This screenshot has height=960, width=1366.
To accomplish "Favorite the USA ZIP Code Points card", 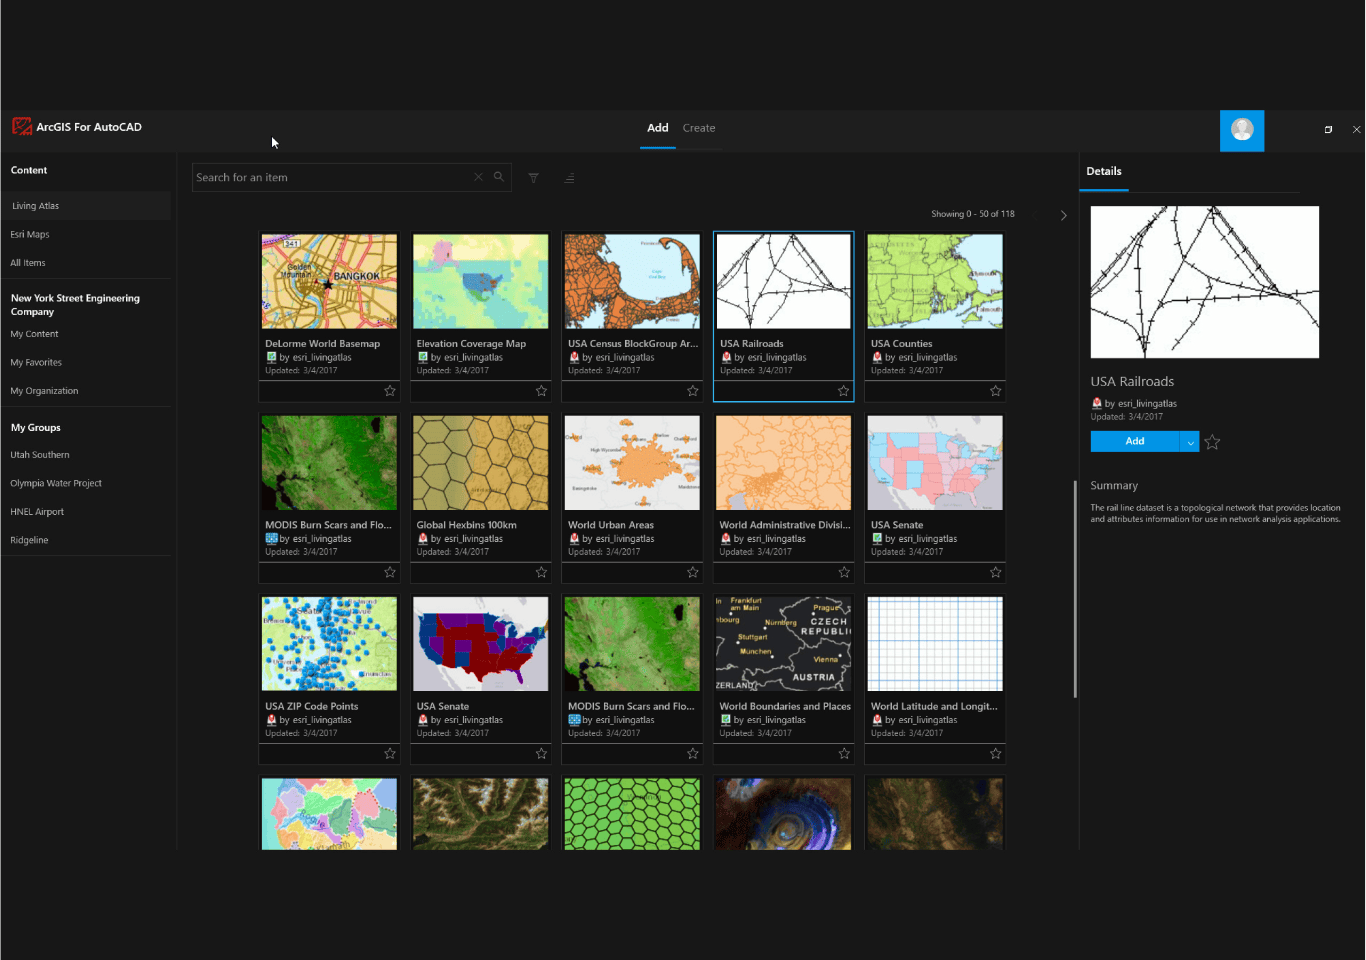I will 390,753.
